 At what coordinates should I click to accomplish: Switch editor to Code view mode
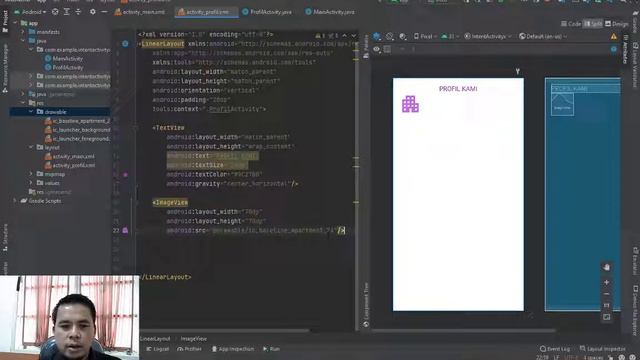click(x=571, y=24)
